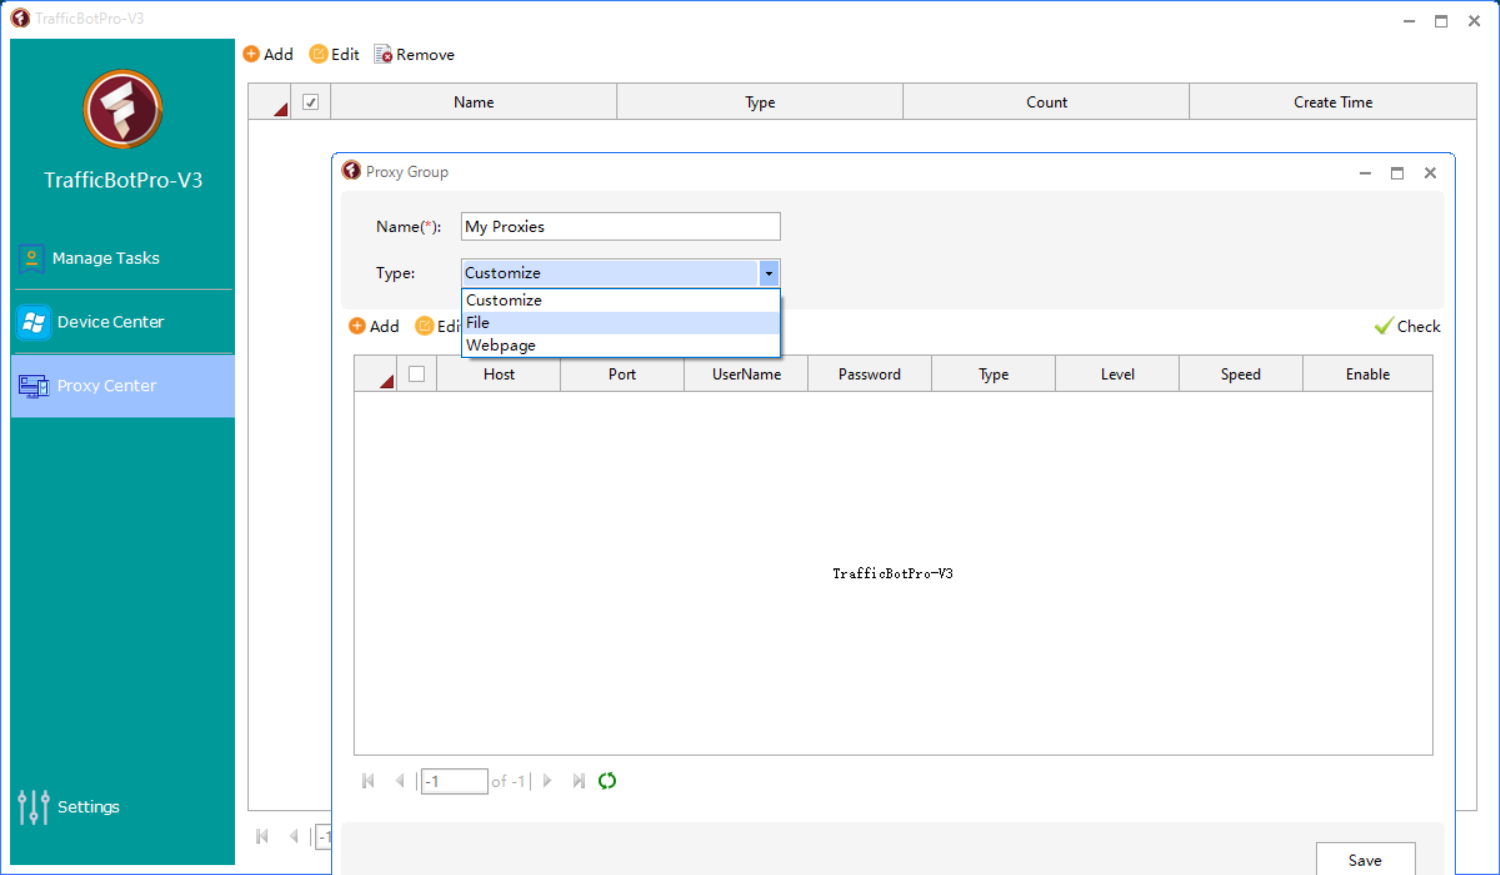Toggle select-all checkbox in proxy table header

[x=417, y=374]
